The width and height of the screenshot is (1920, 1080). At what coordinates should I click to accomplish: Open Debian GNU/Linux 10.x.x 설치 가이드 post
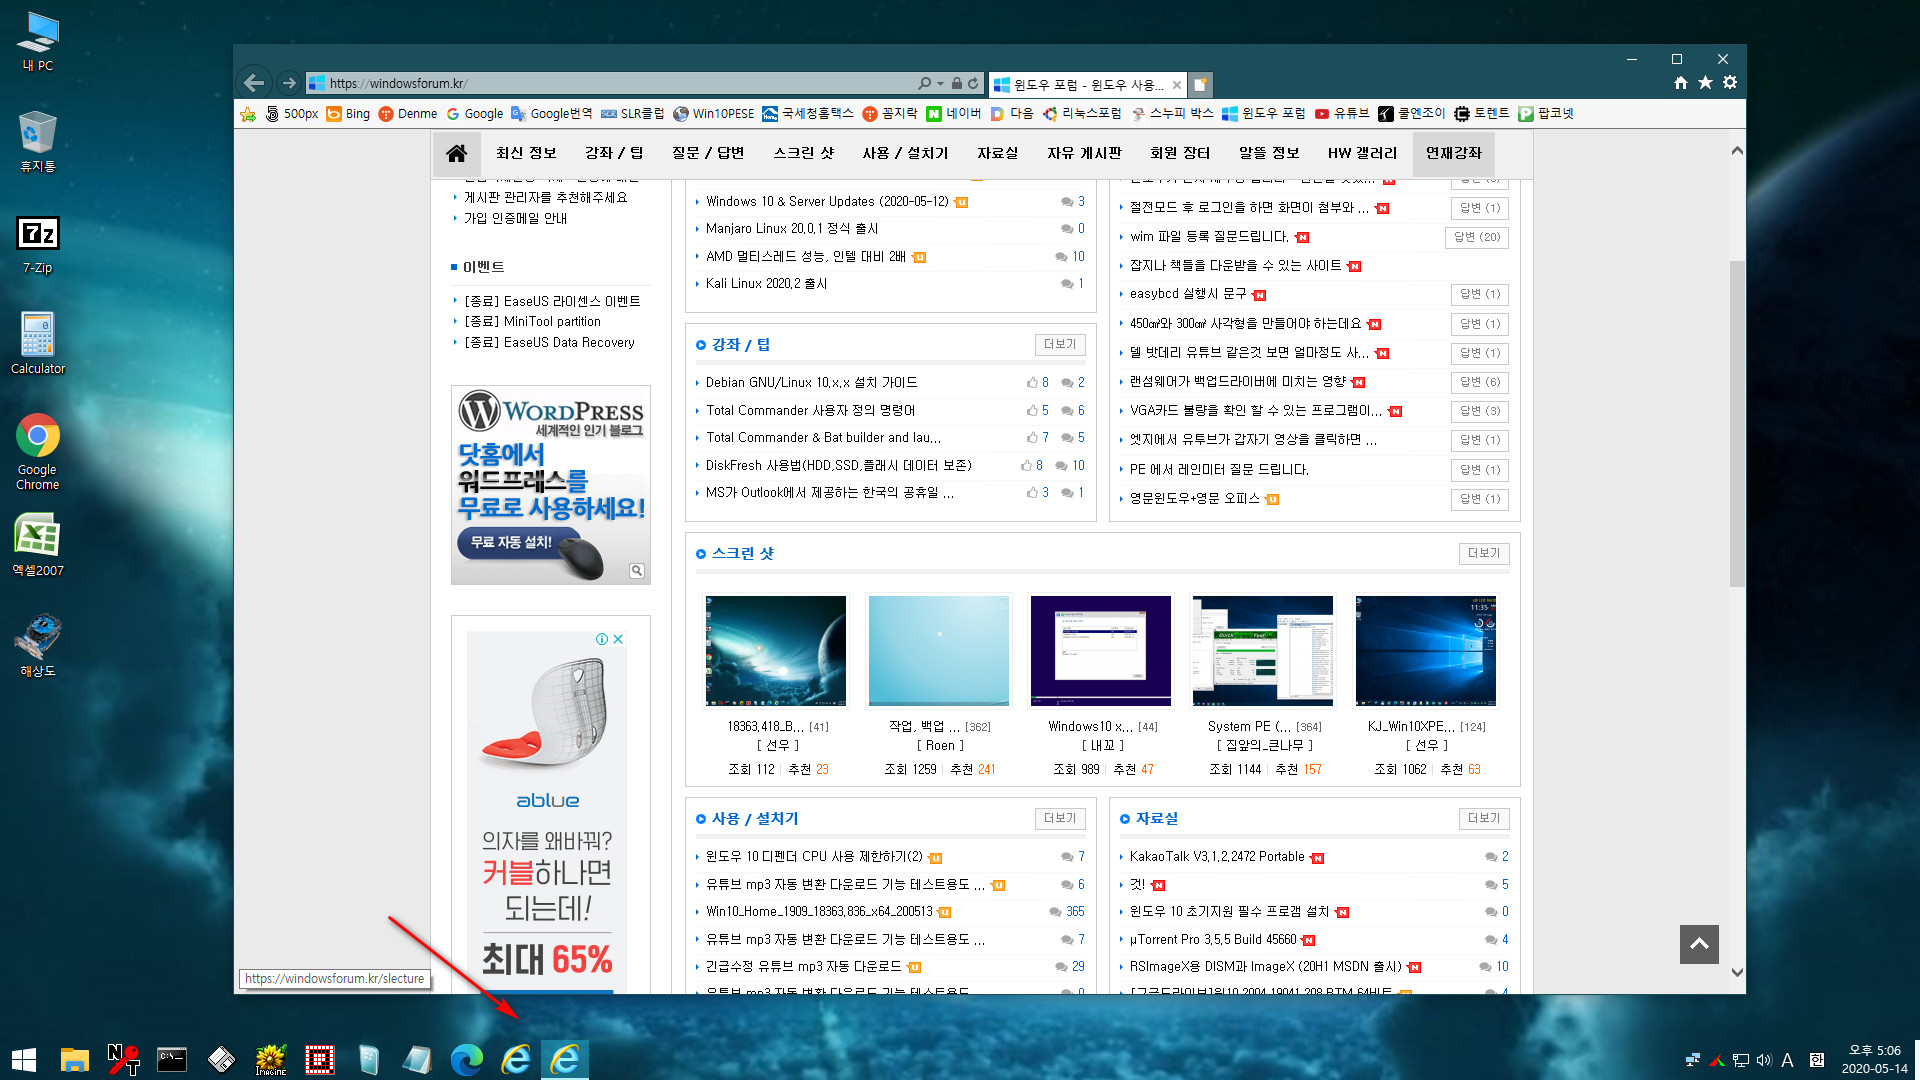811,383
